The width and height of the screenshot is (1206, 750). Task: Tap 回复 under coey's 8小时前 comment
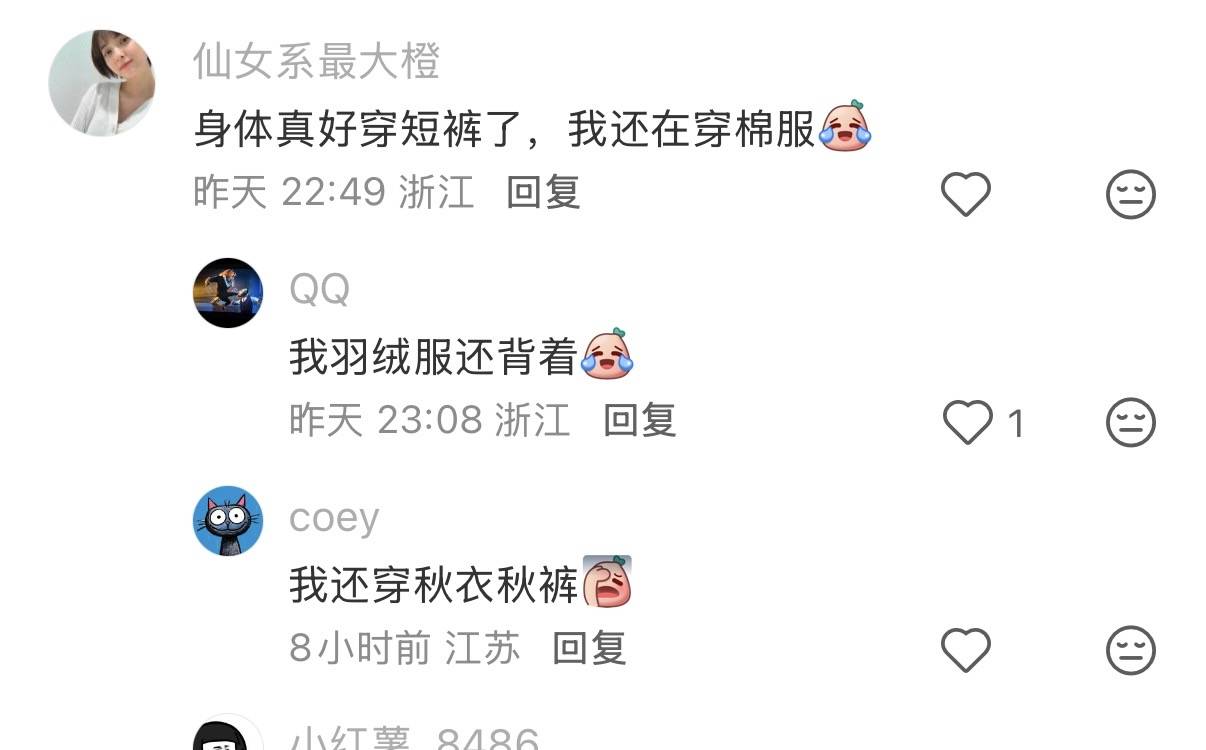tap(589, 648)
